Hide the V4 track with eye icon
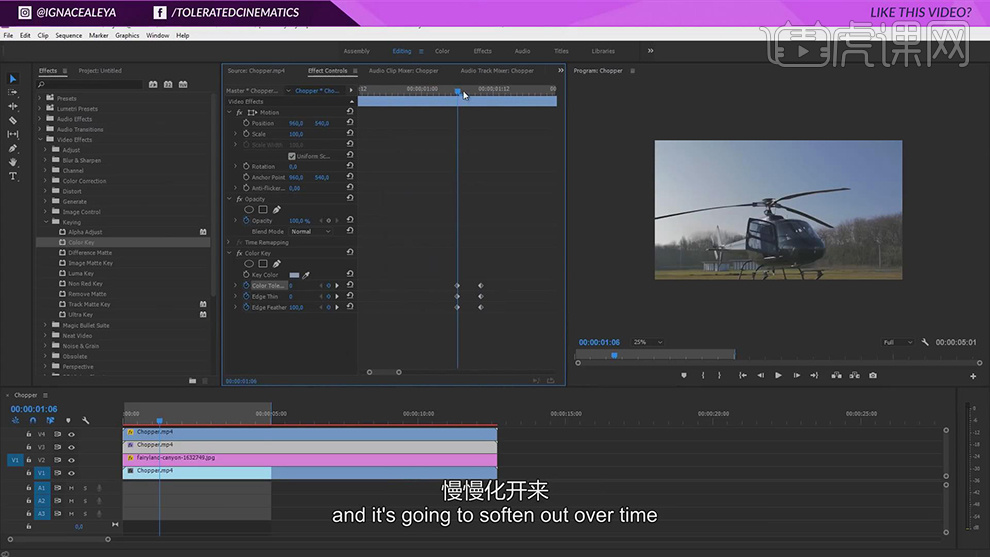The height and width of the screenshot is (557, 990). tap(71, 434)
